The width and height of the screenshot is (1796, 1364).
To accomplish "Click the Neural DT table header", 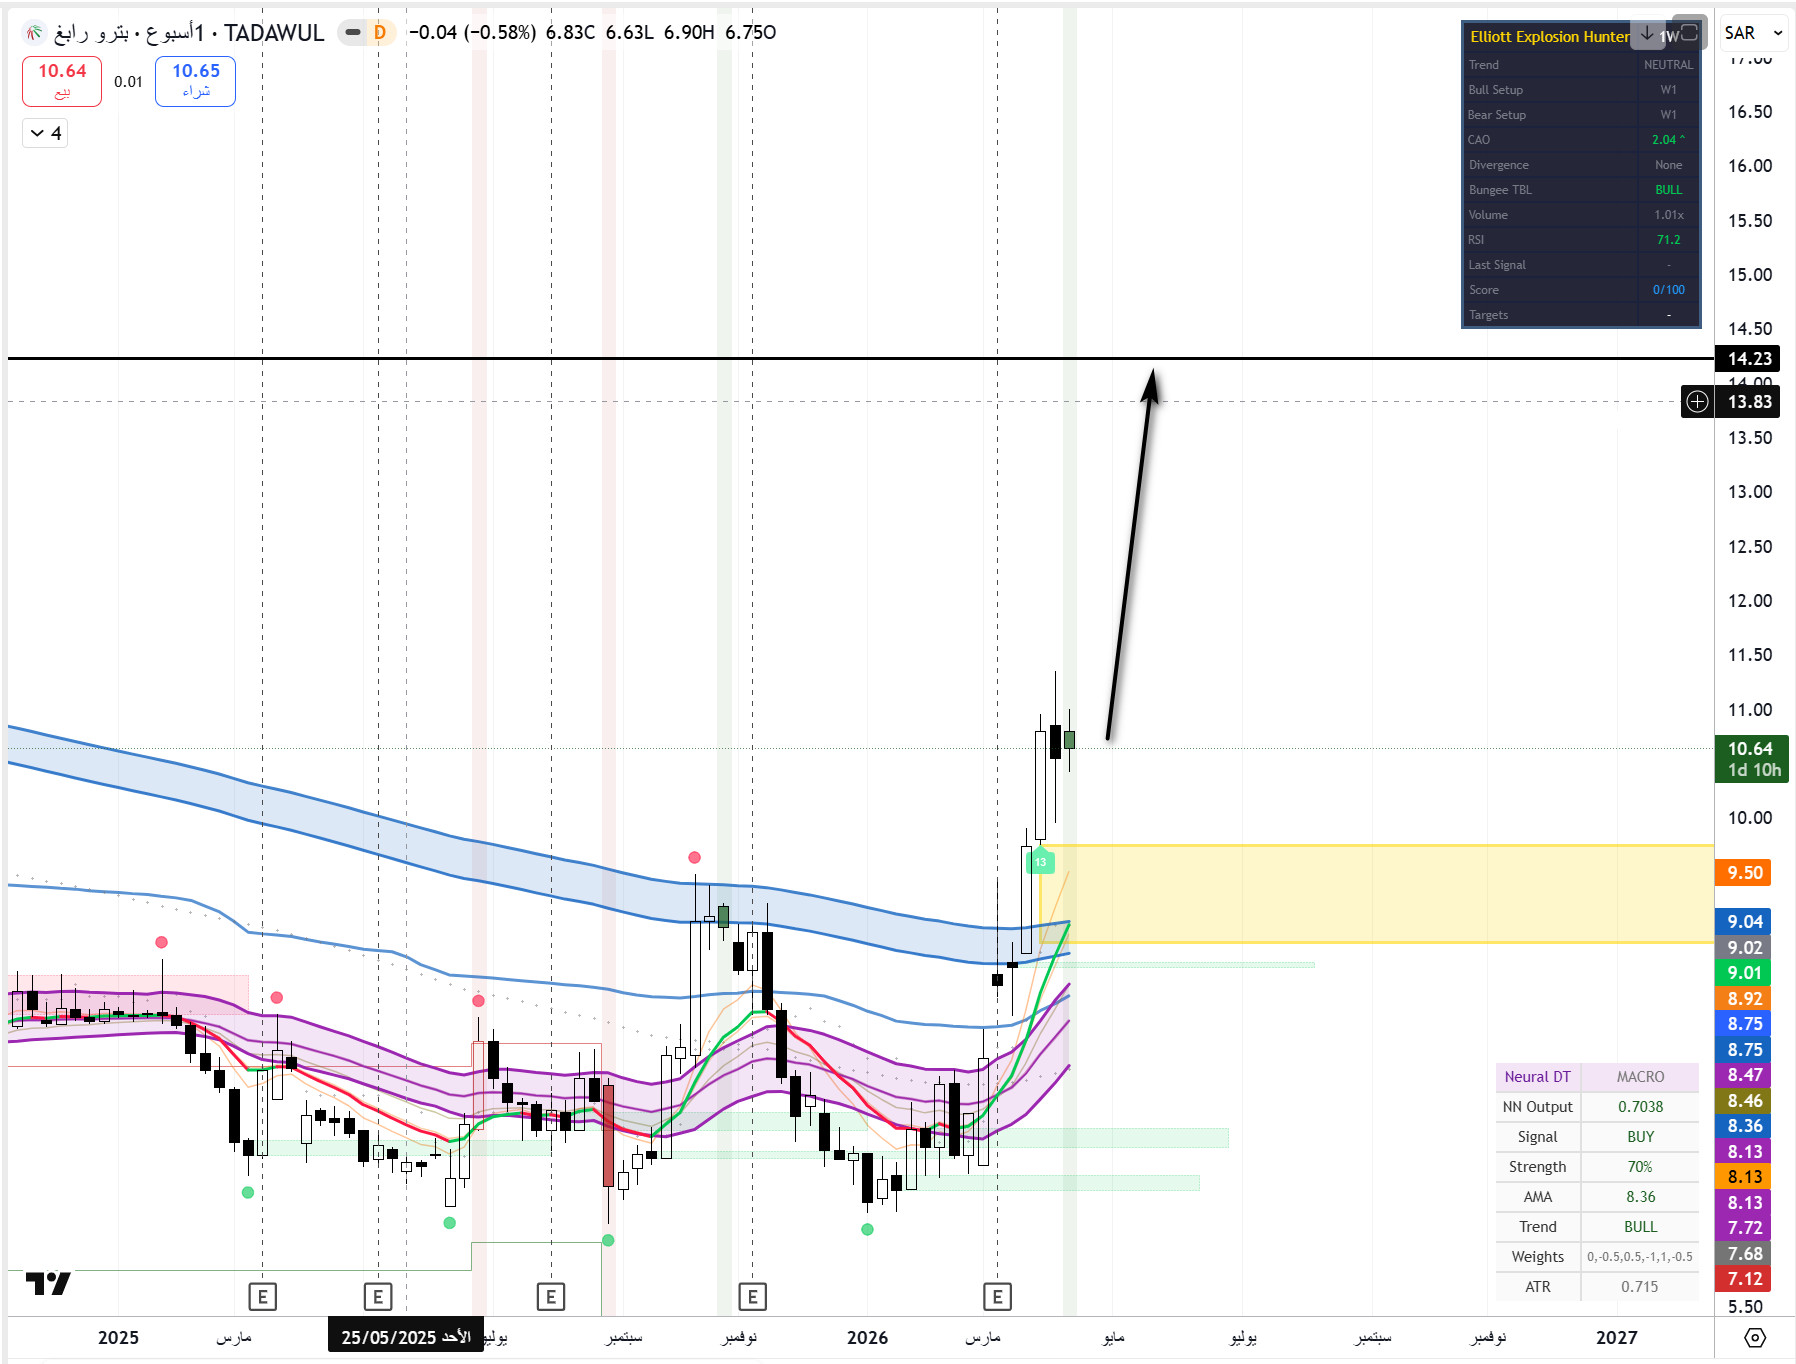I will (1537, 1077).
